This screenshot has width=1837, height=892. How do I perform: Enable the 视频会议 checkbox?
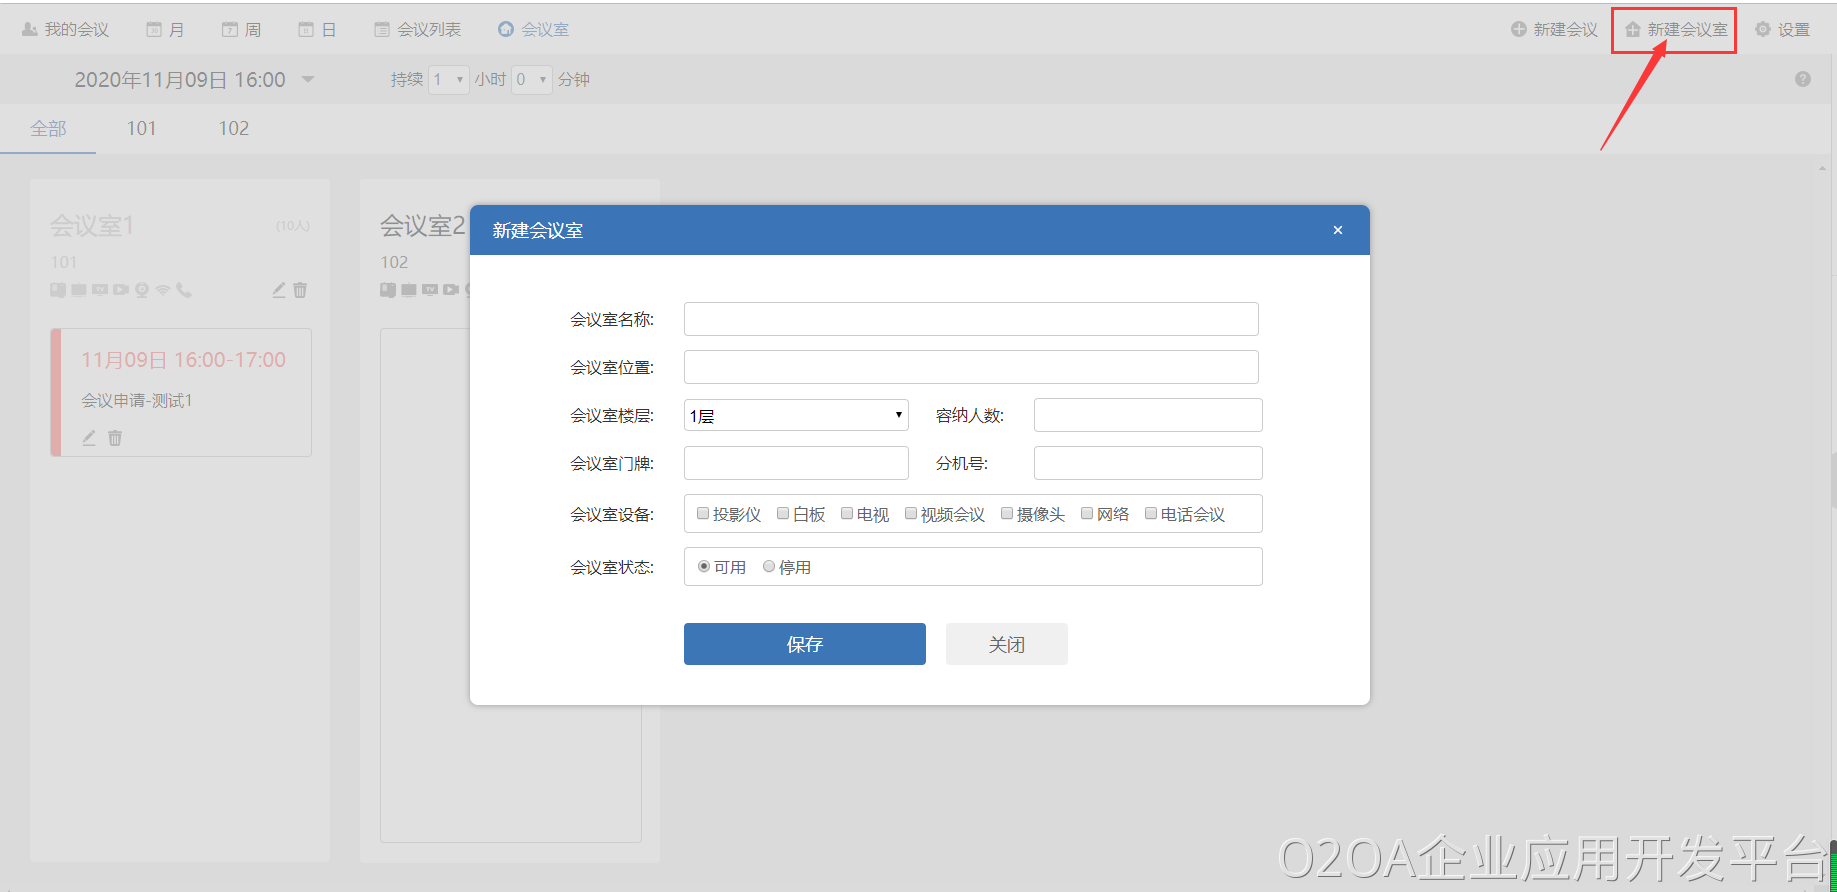pos(911,514)
